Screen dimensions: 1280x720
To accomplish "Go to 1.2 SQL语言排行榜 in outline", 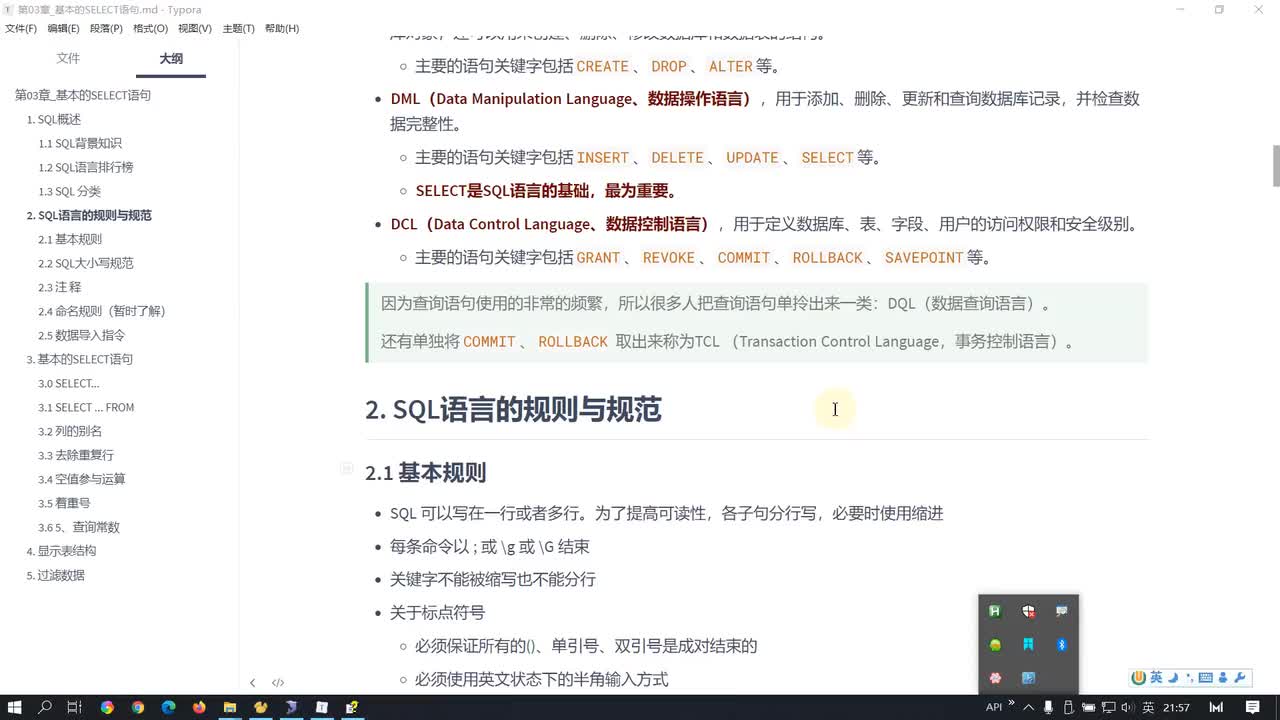I will [86, 167].
